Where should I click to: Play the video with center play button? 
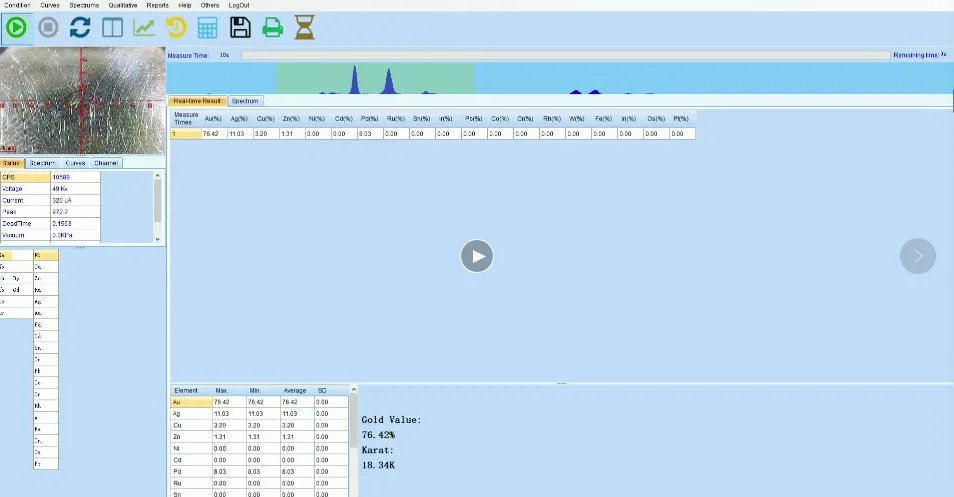477,256
